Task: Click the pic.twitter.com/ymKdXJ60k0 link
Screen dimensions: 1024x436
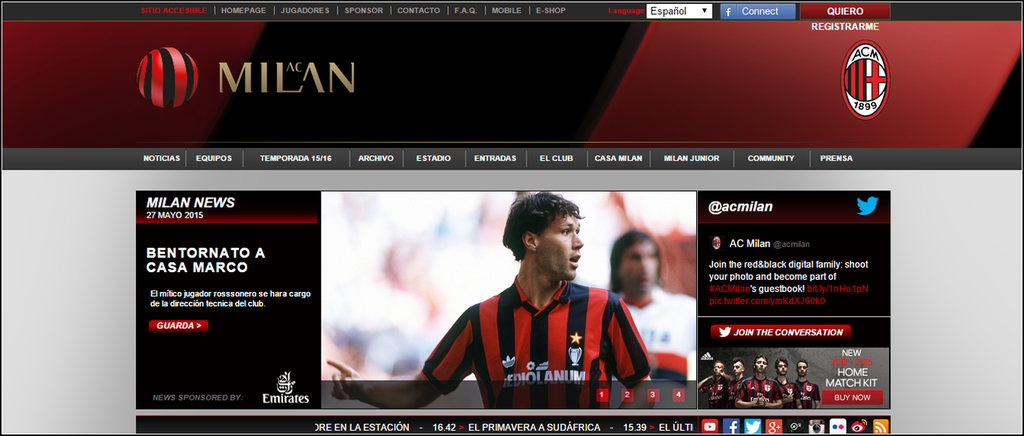Action: [x=767, y=301]
